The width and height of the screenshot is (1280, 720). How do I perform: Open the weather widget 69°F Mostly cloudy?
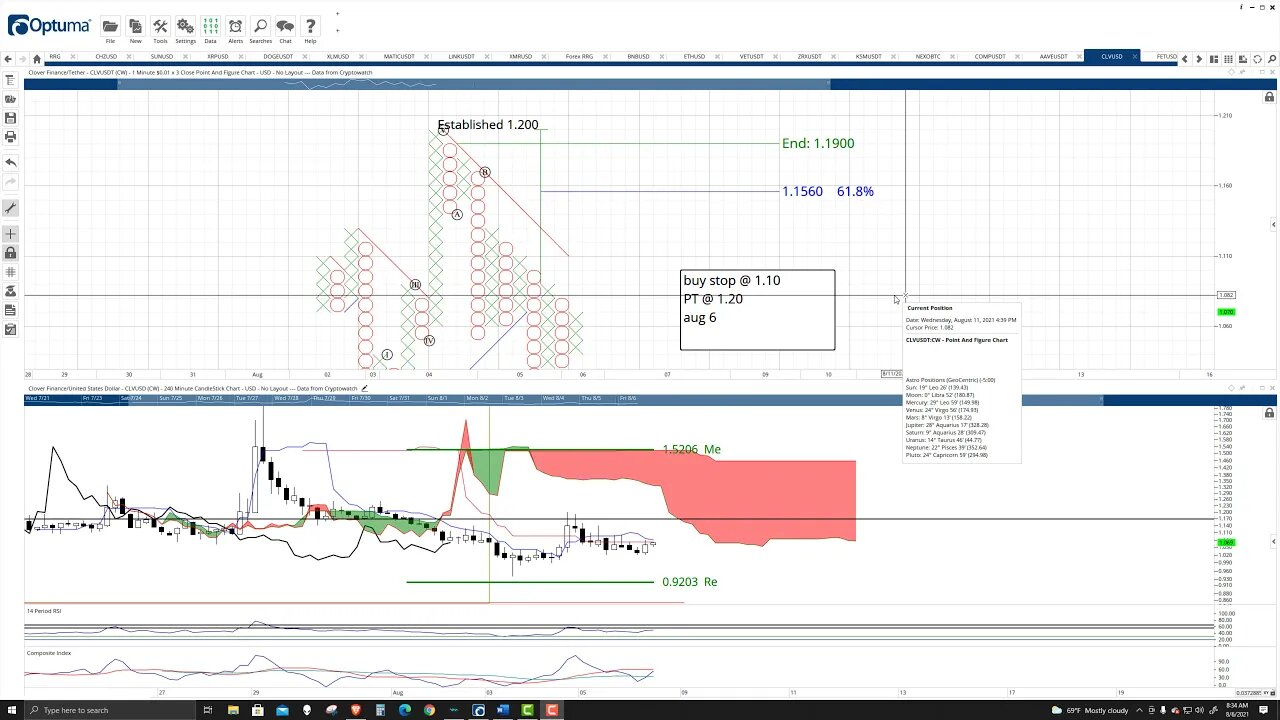point(1088,710)
